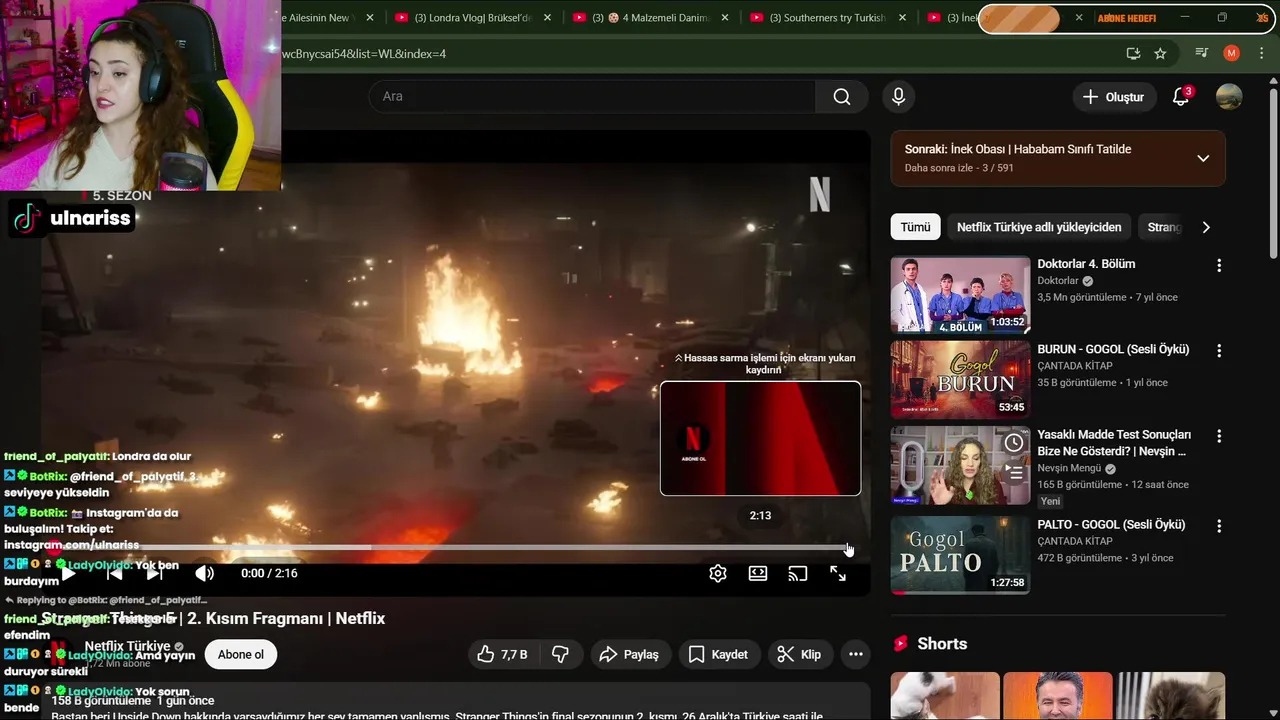Show more filter chips with arrow
Viewport: 1280px width, 720px height.
pyautogui.click(x=1206, y=227)
